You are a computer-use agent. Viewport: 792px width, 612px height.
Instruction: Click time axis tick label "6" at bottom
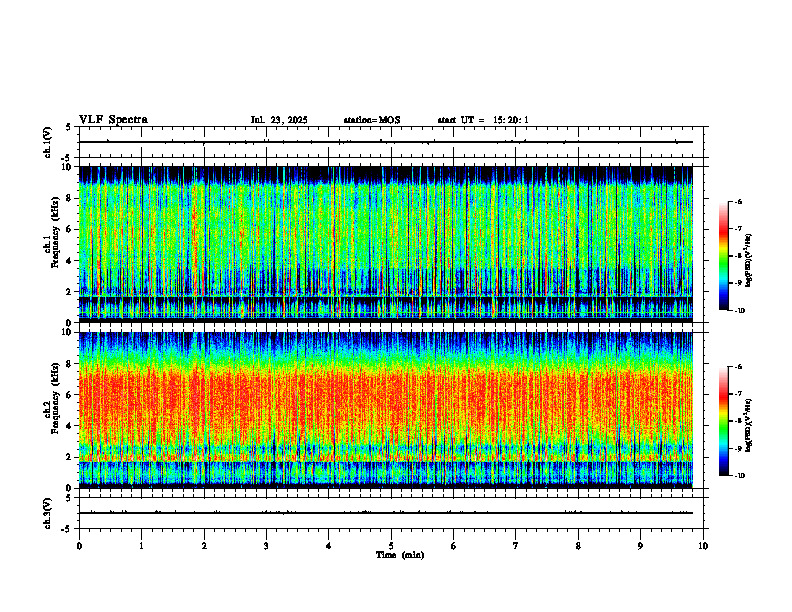pyautogui.click(x=454, y=546)
